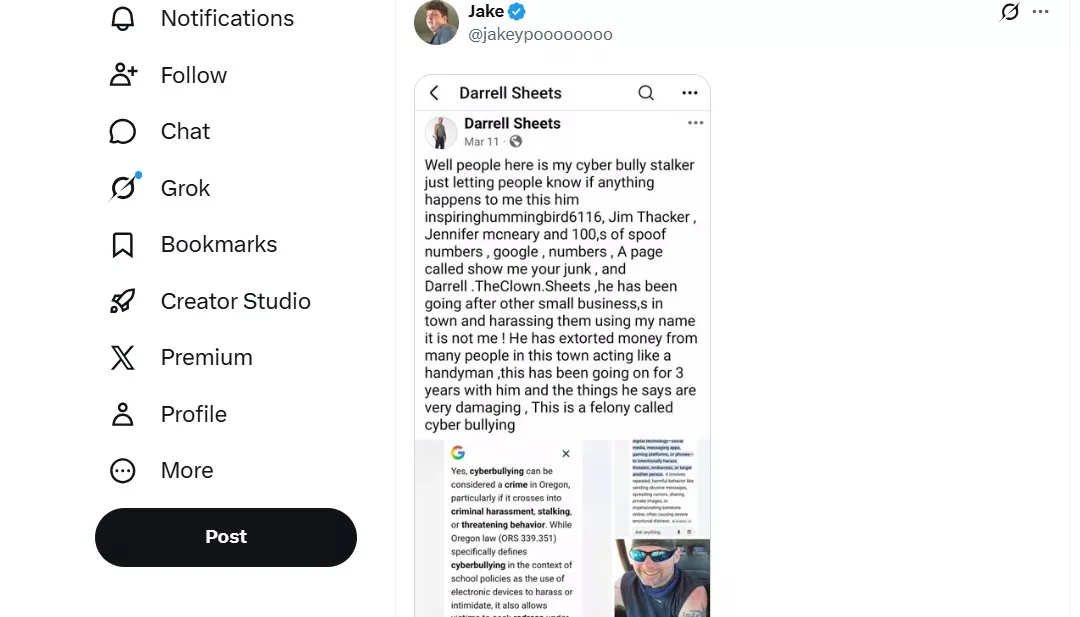Open Jake's profile avatar picture
The height and width of the screenshot is (617, 1080).
pos(436,22)
